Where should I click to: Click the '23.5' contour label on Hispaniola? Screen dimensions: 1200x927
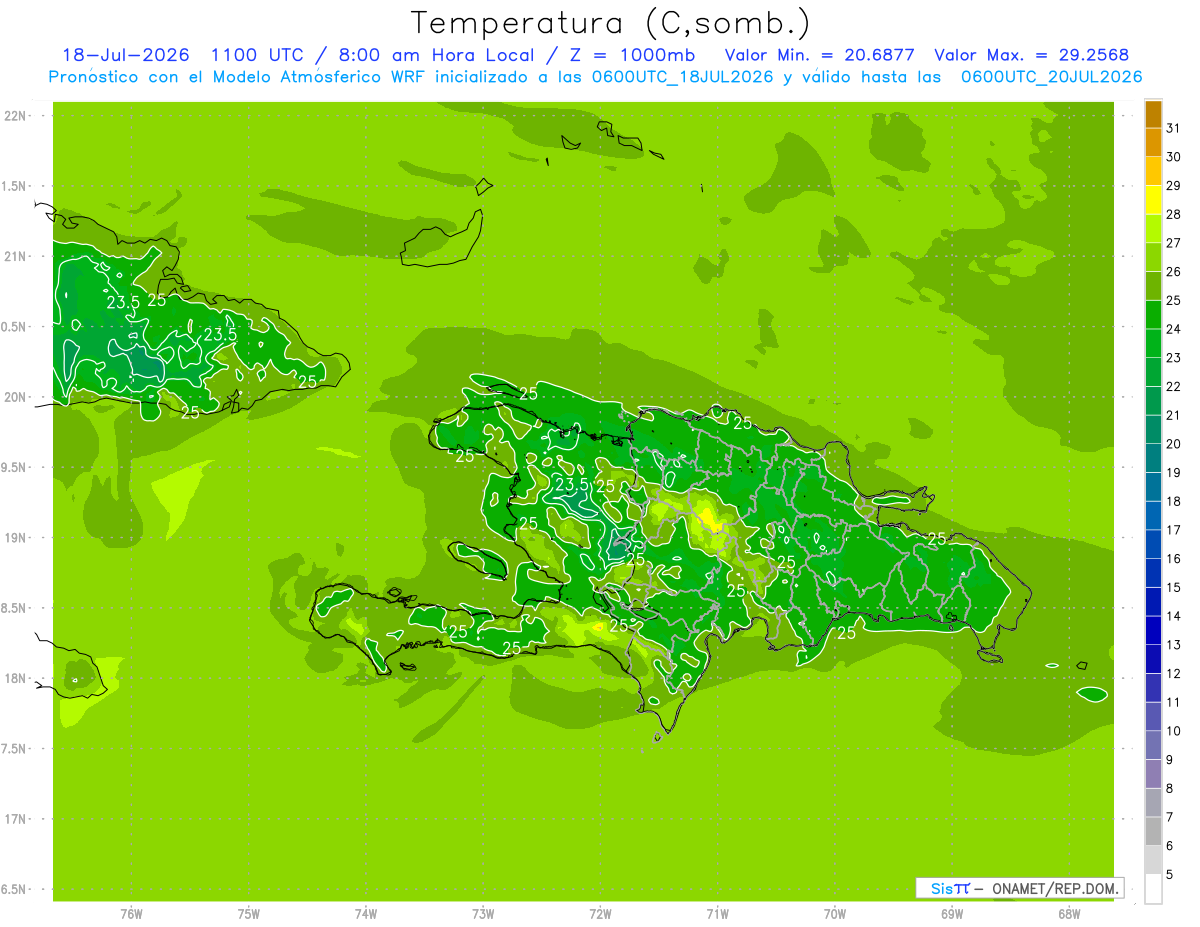coord(572,485)
